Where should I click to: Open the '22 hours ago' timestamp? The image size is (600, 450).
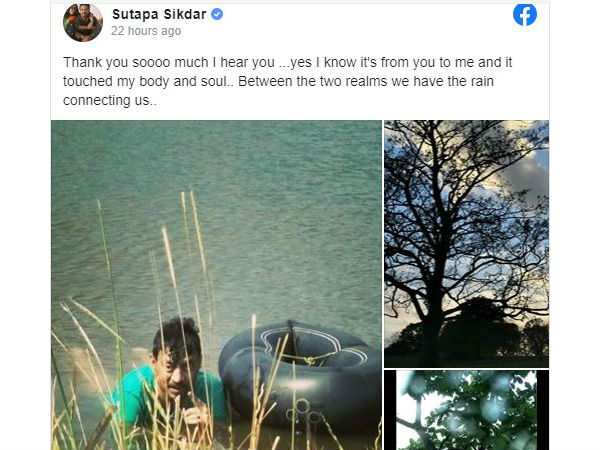pyautogui.click(x=146, y=31)
